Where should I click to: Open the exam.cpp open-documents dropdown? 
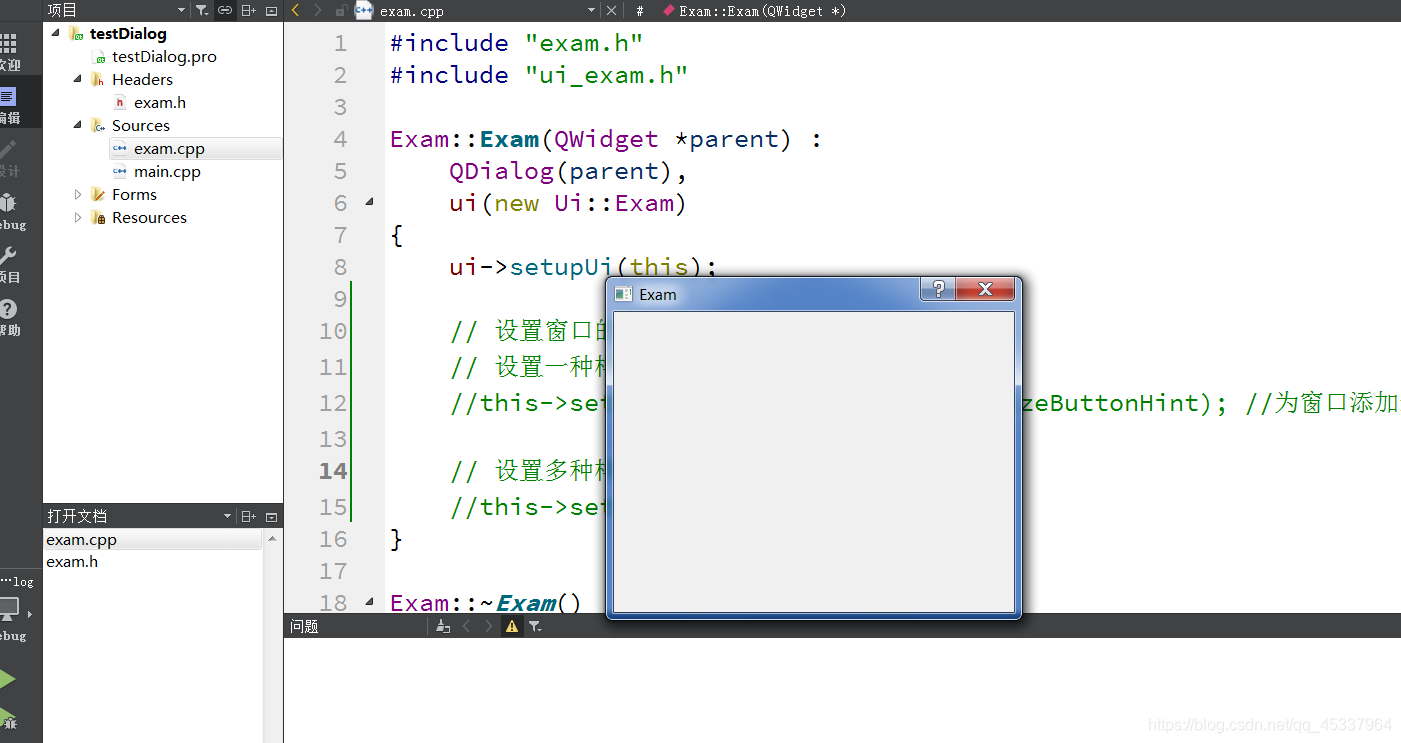click(x=591, y=11)
